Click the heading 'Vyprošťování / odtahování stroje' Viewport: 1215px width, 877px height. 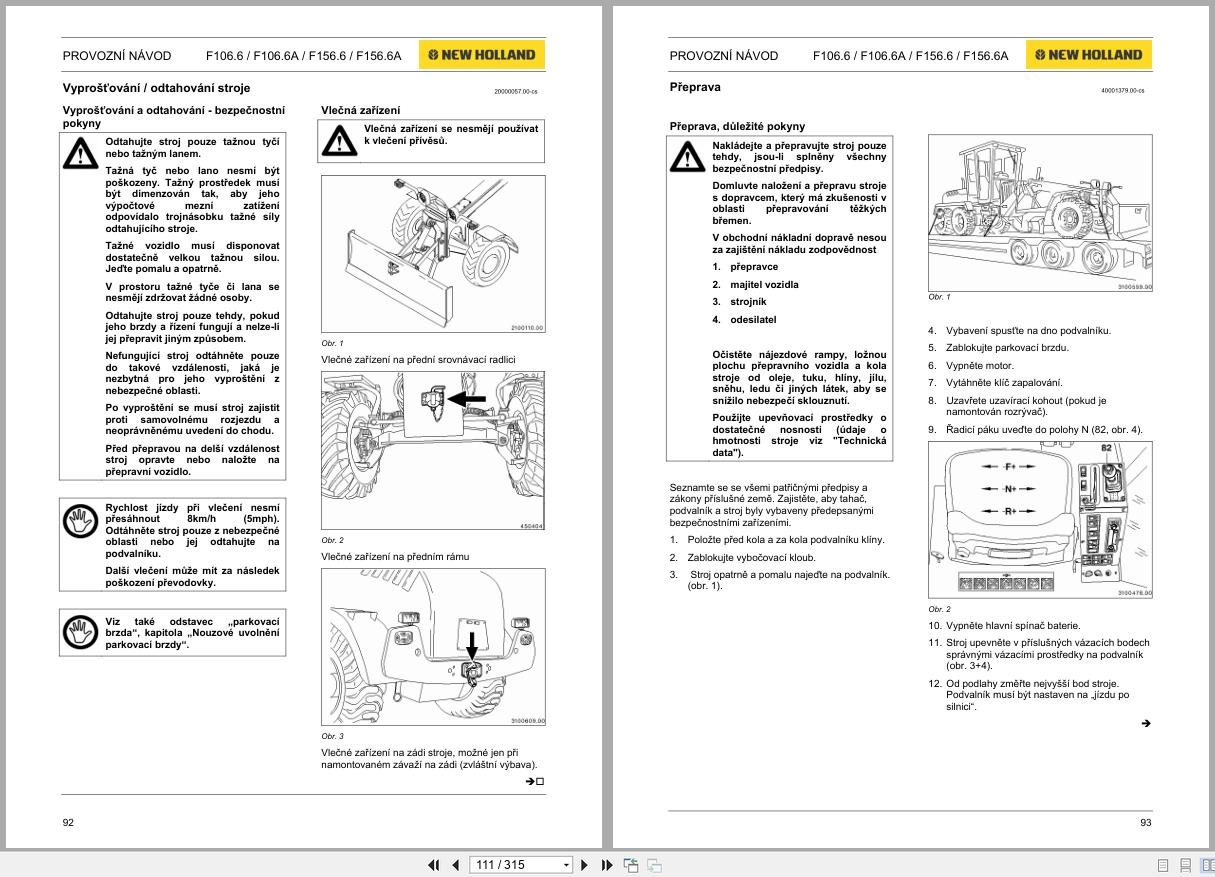tap(156, 88)
